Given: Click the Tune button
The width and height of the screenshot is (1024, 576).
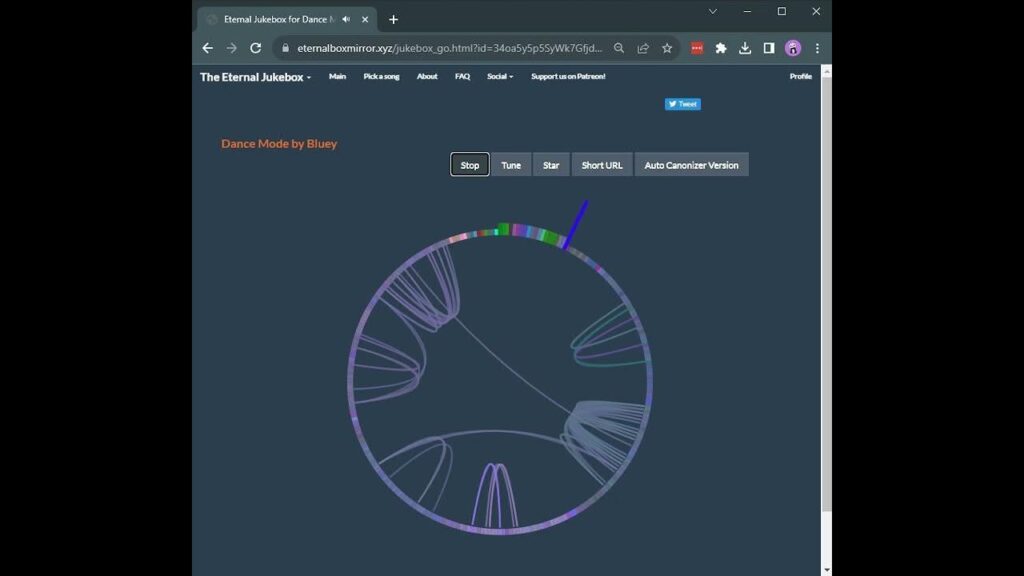Looking at the screenshot, I should tap(511, 165).
